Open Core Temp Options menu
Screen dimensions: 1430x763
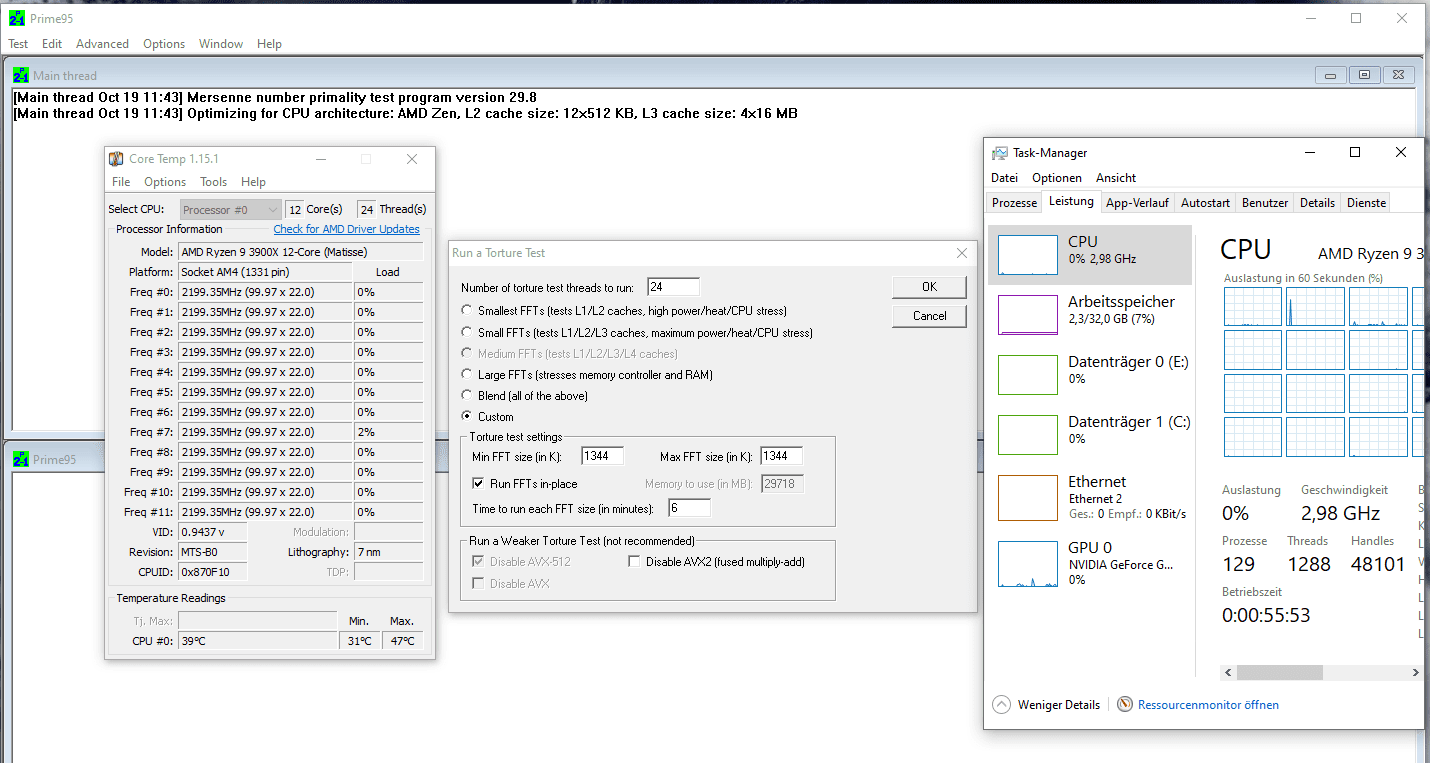(165, 182)
